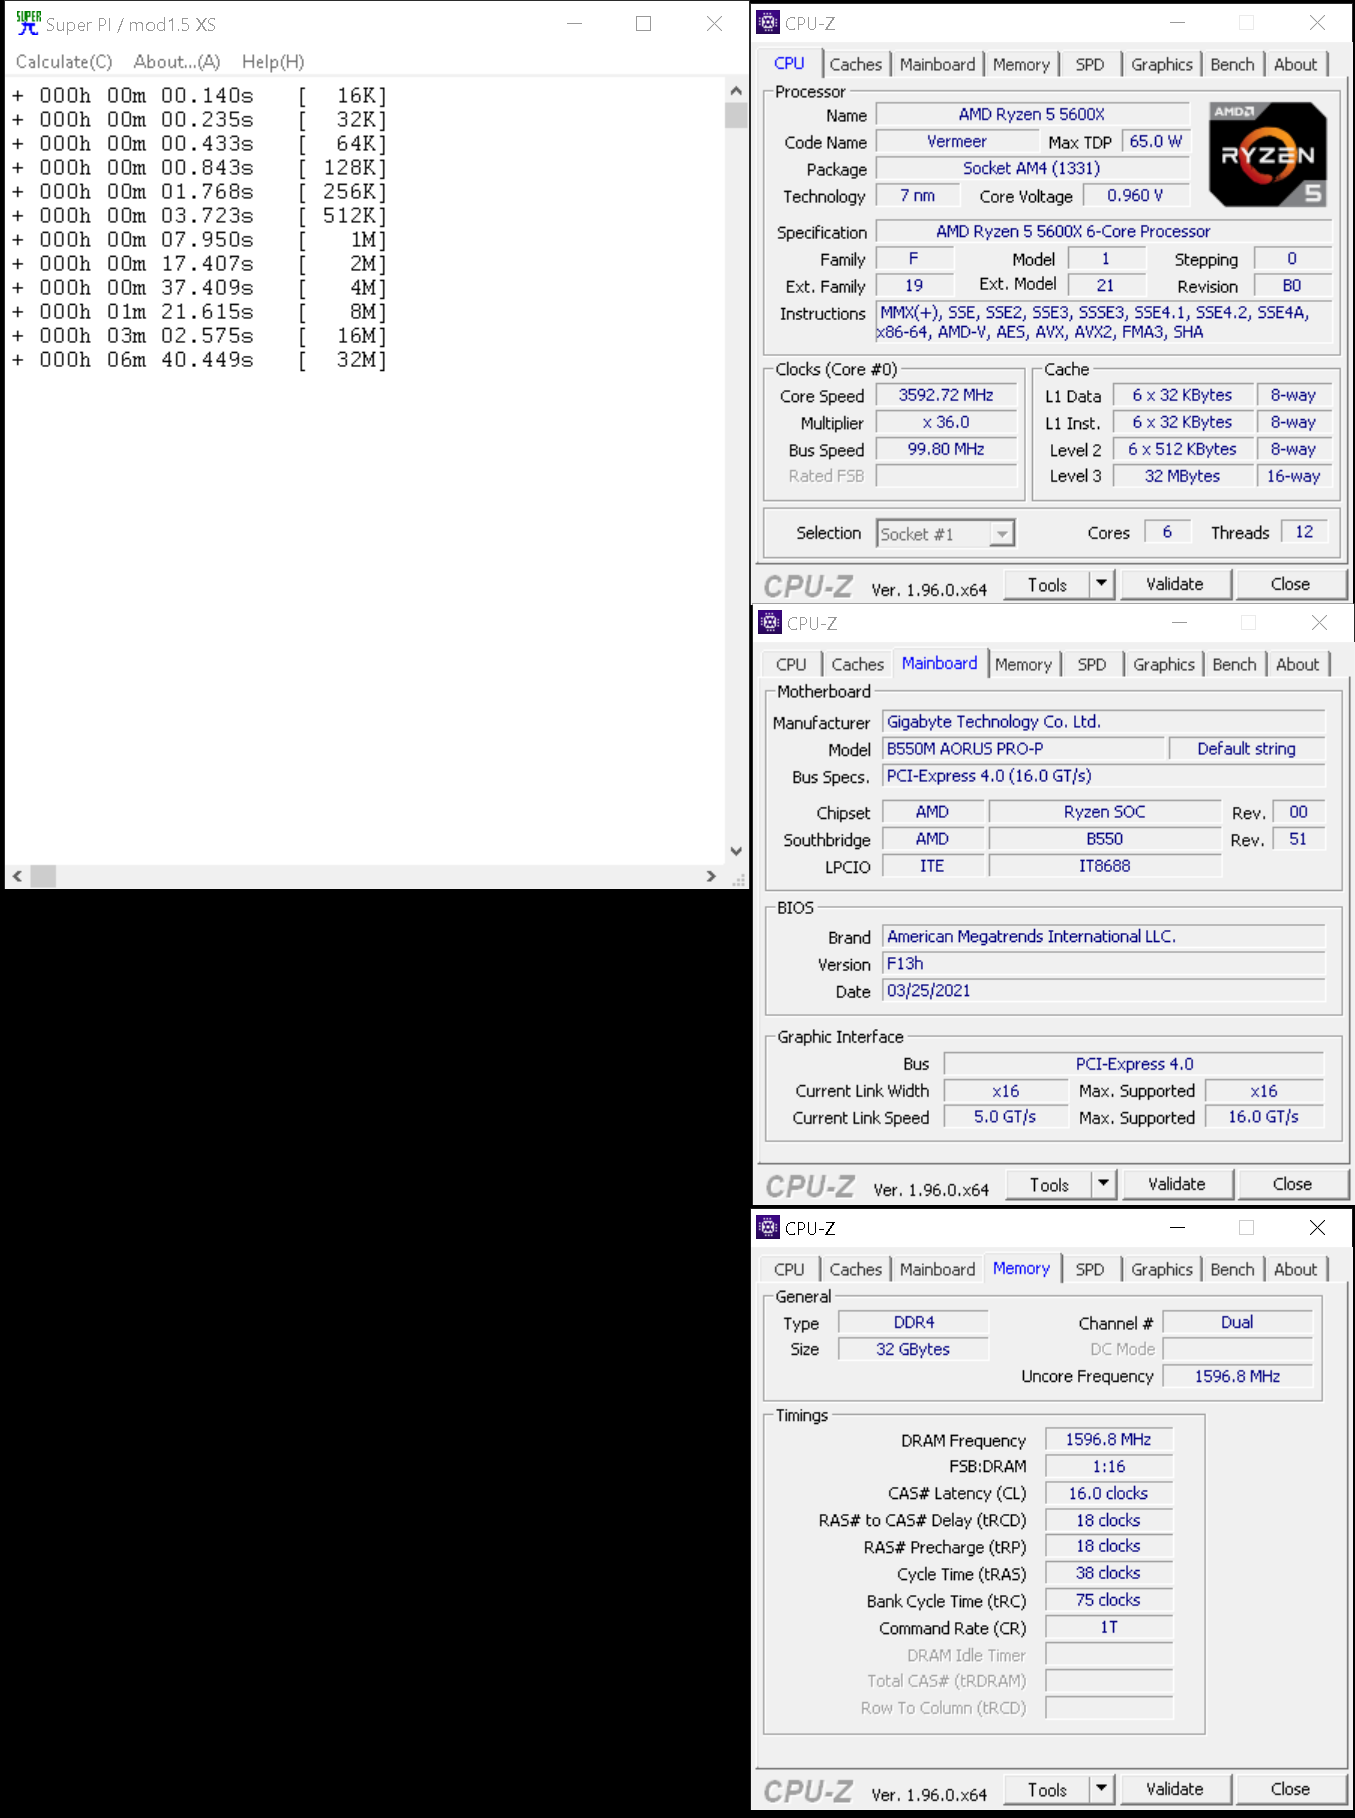Switch to Mainboard tab in top CPU-Z window
The height and width of the screenshot is (1818, 1355).
point(937,64)
